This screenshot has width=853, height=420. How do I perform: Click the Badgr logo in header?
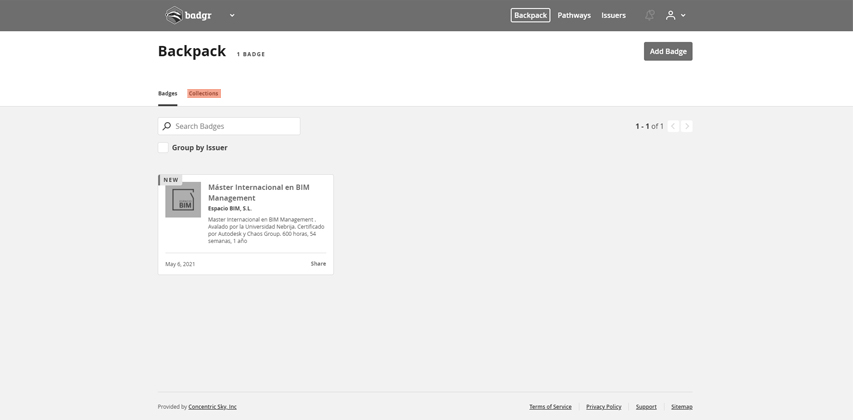point(188,15)
